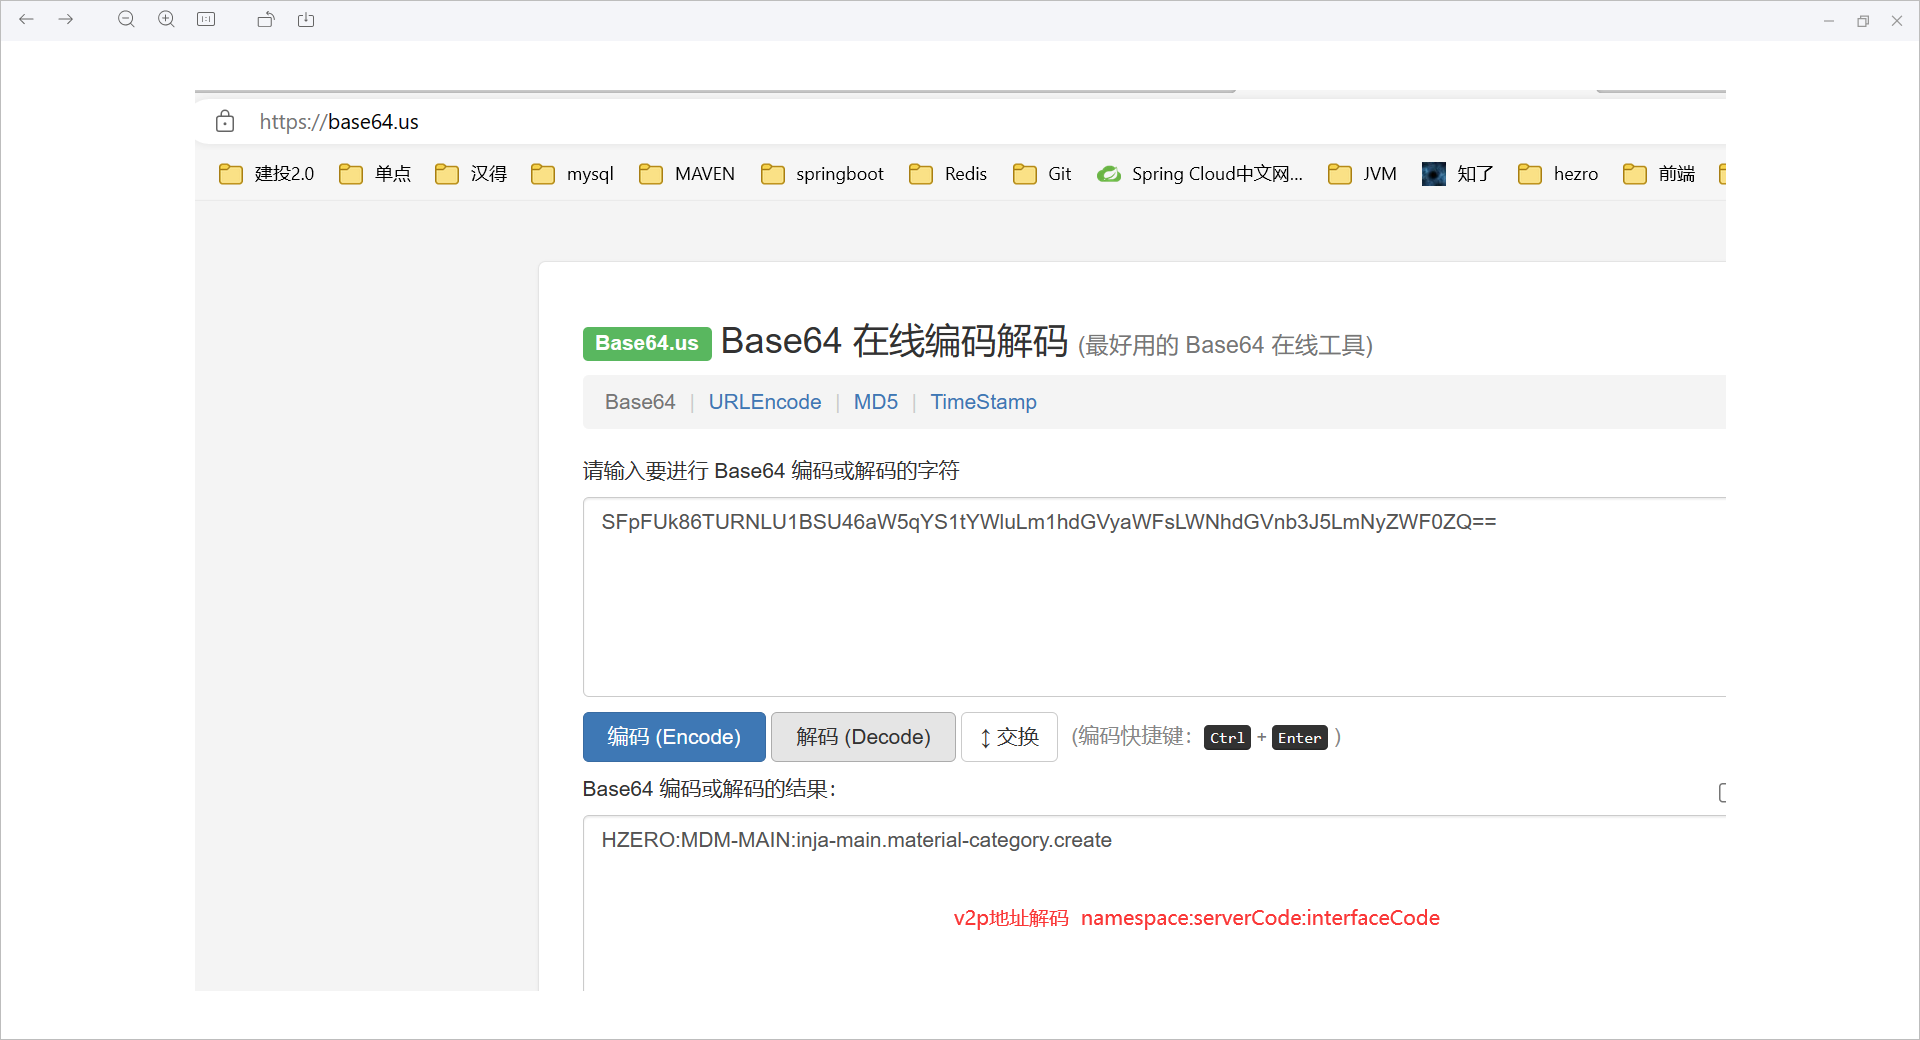Image resolution: width=1920 pixels, height=1040 pixels.
Task: Click the lock icon beside the URL
Action: tap(225, 121)
